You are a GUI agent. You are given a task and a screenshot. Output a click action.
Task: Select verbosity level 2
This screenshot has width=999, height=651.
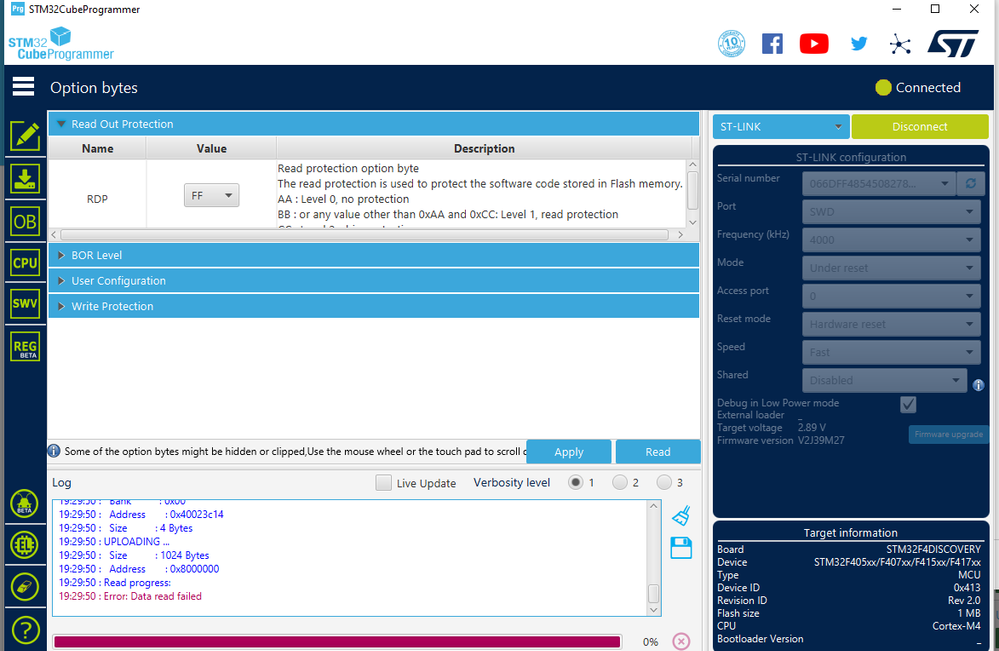(x=619, y=482)
